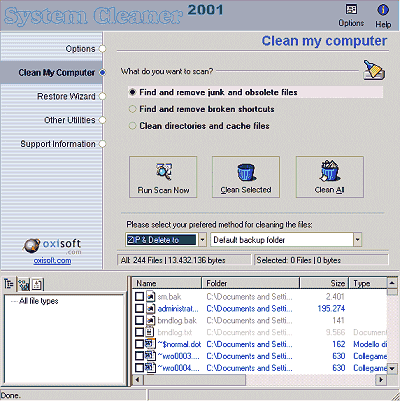Screen dimensions: 400x401
Task: Check the box for ~wo0003 file
Action: pyautogui.click(x=139, y=356)
